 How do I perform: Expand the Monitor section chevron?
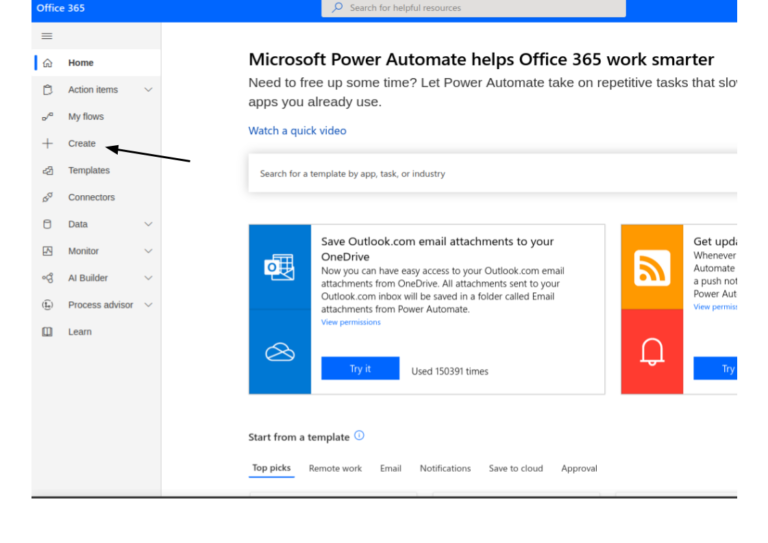point(148,251)
